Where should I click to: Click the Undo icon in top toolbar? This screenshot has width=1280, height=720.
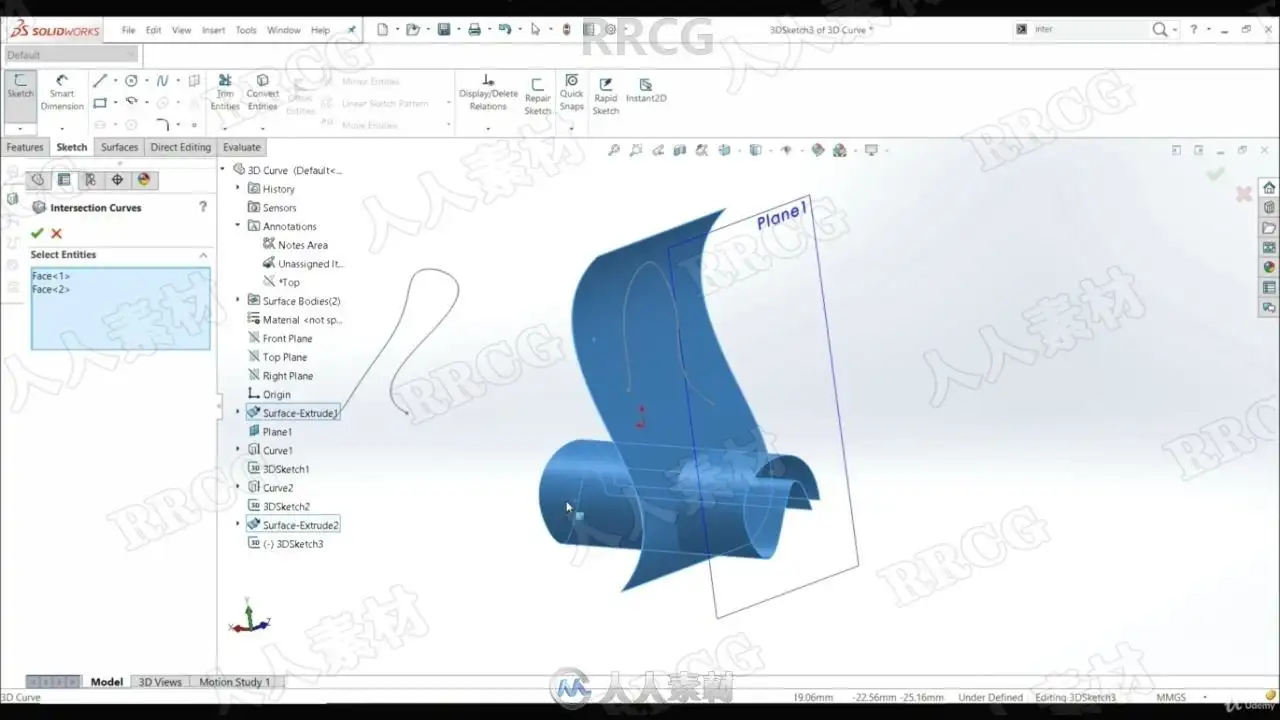(x=505, y=30)
